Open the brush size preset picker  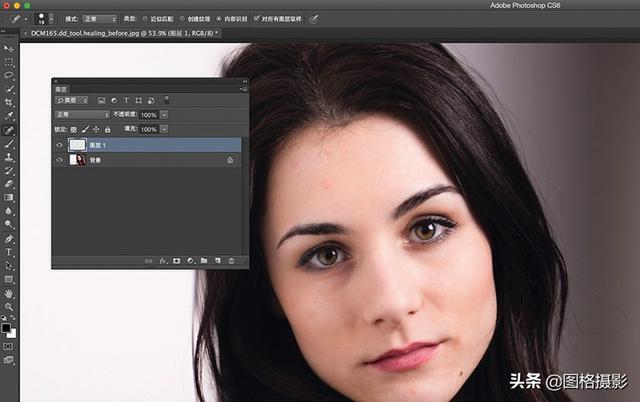tap(44, 18)
